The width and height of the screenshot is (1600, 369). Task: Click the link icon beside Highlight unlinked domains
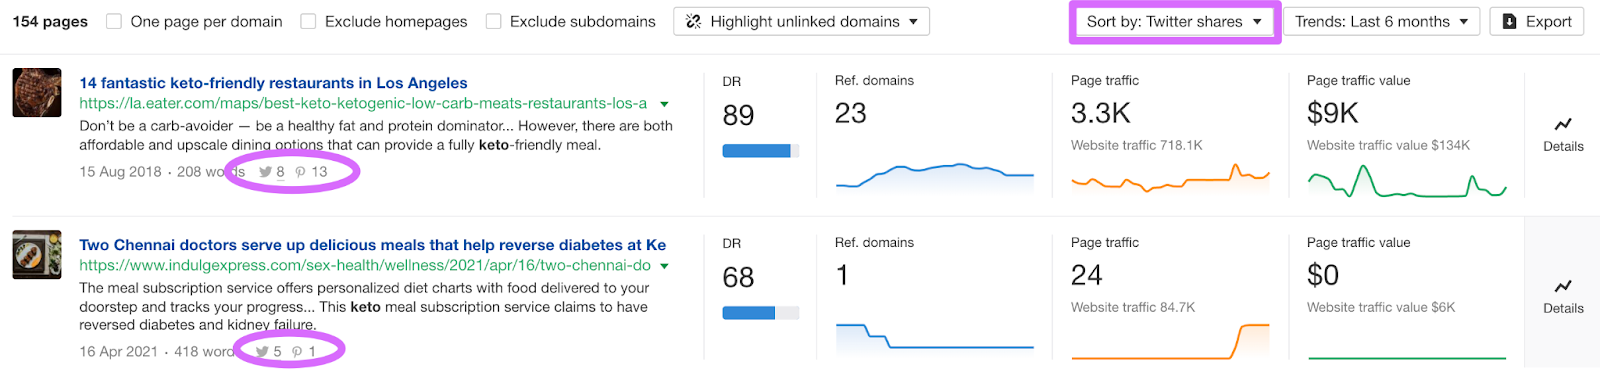coord(693,21)
